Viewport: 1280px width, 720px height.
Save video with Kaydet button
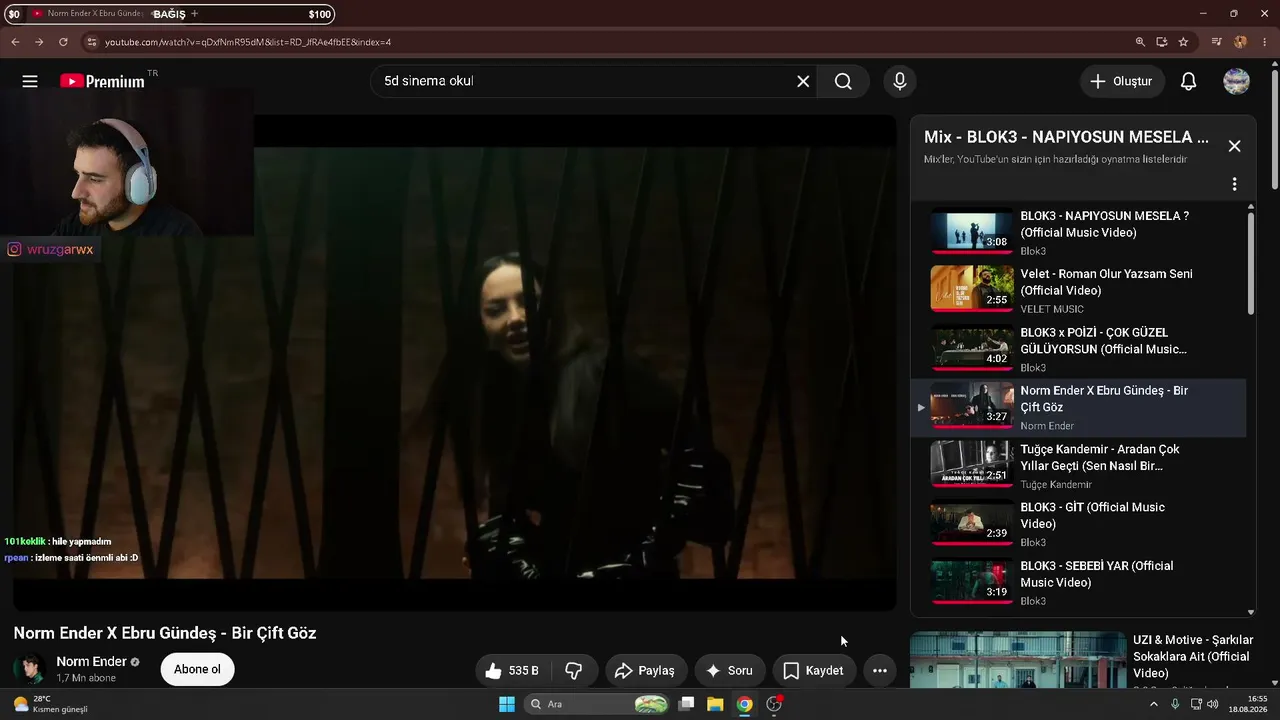tap(813, 670)
